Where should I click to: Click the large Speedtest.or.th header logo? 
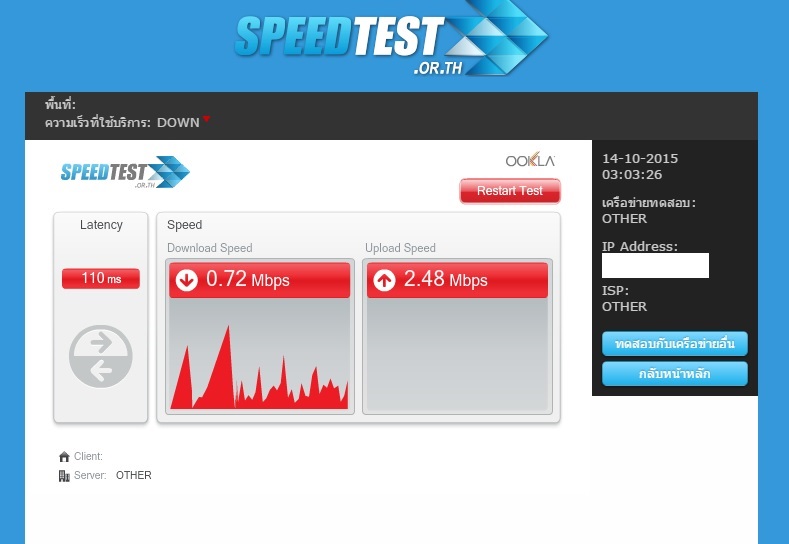tap(391, 38)
